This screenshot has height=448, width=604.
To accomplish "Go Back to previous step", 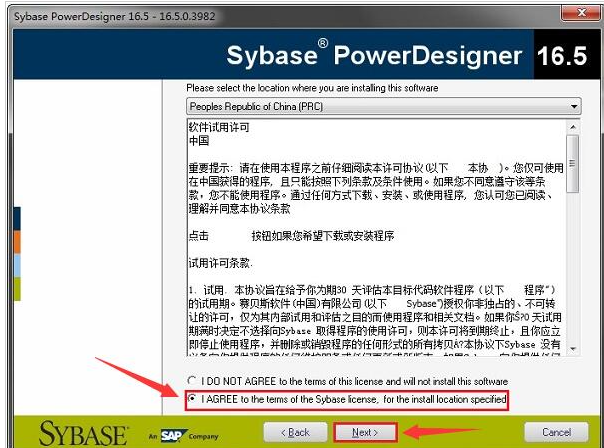I will click(295, 432).
